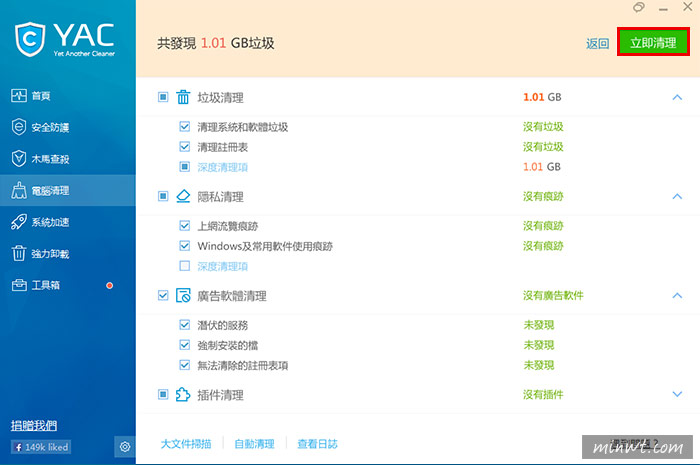Collapse the 廣告軟體清理 section chevron
Screen dimensions: 700x465
[x=677, y=295]
